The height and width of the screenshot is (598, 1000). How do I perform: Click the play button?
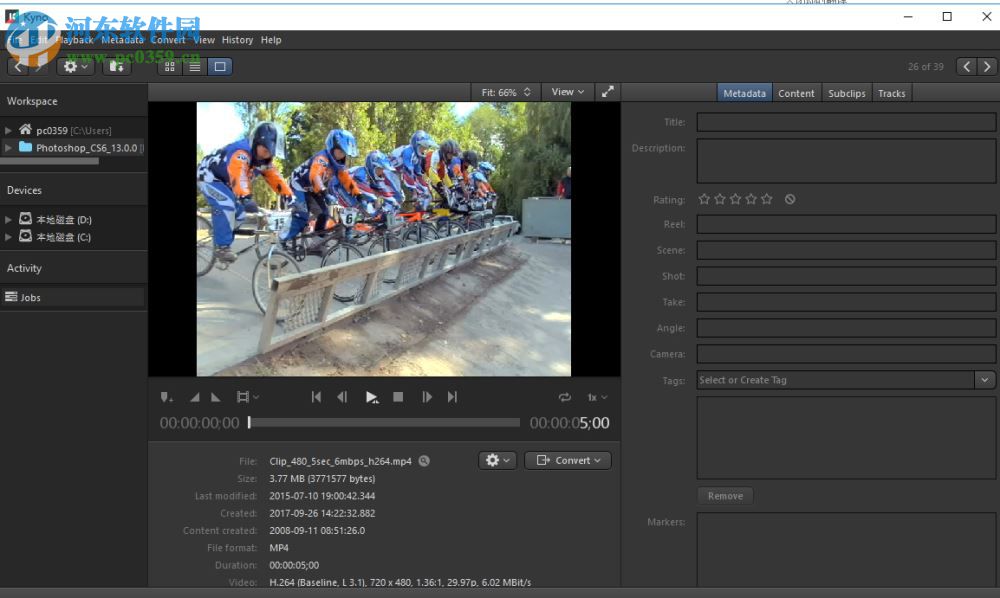click(x=372, y=397)
